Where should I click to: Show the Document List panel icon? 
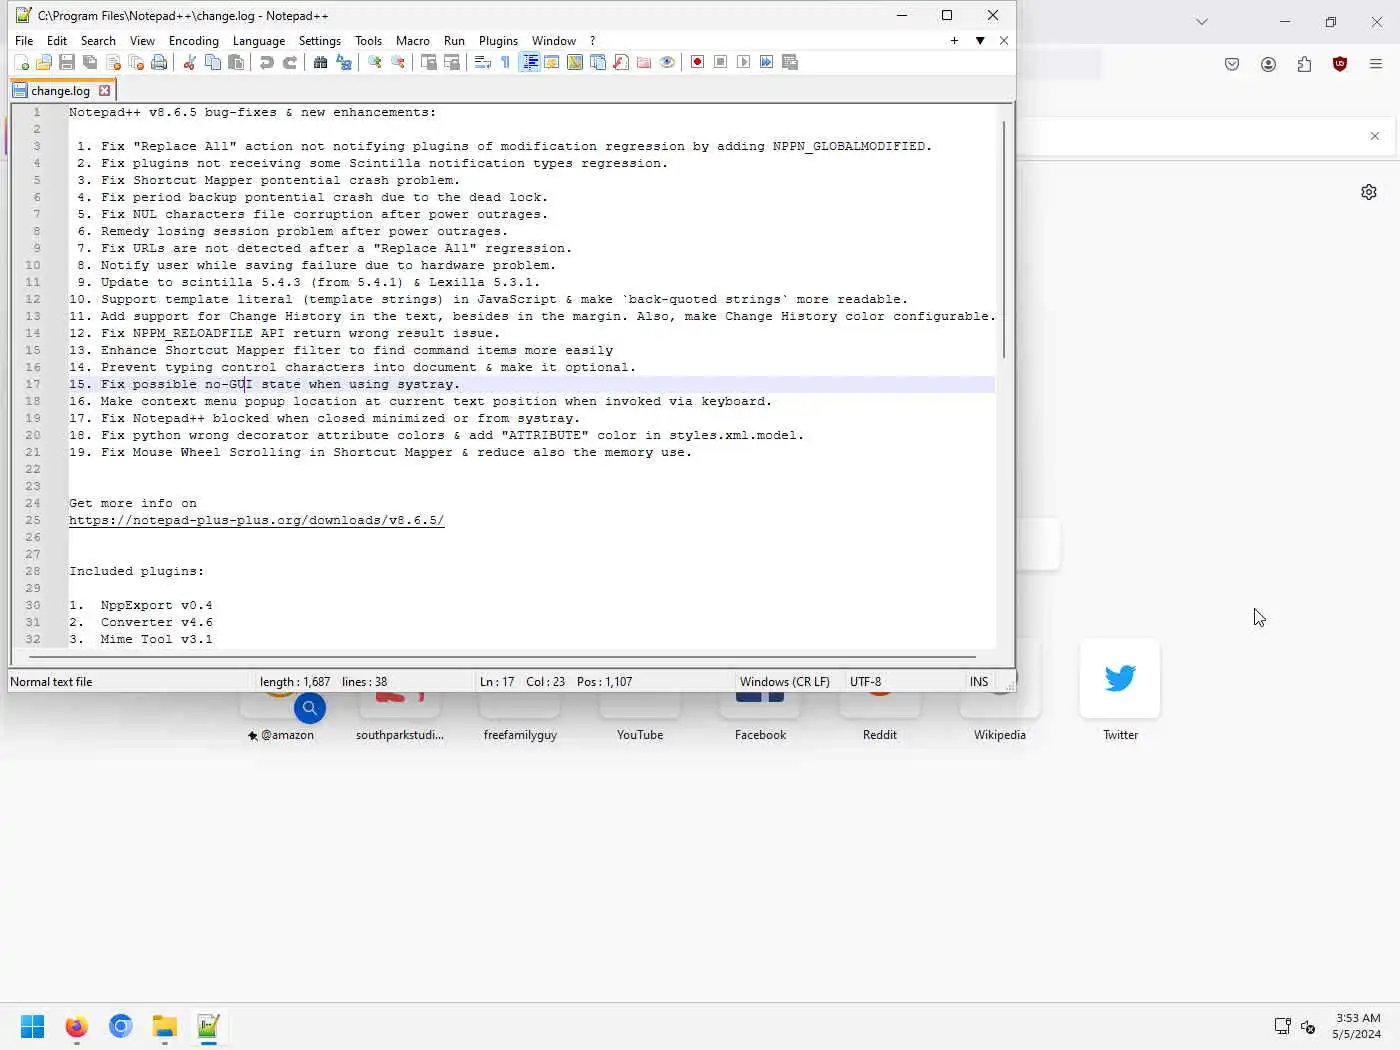[598, 62]
